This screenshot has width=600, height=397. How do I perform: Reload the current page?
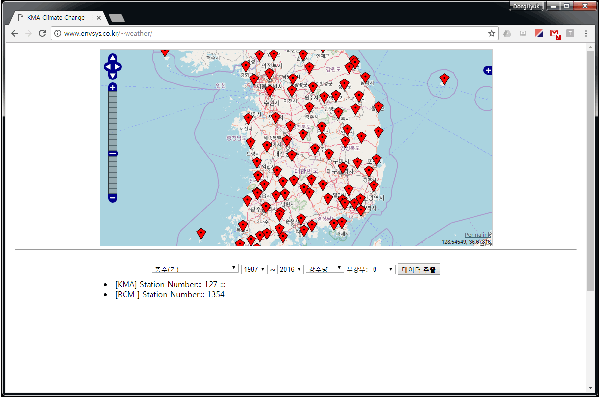coord(42,34)
